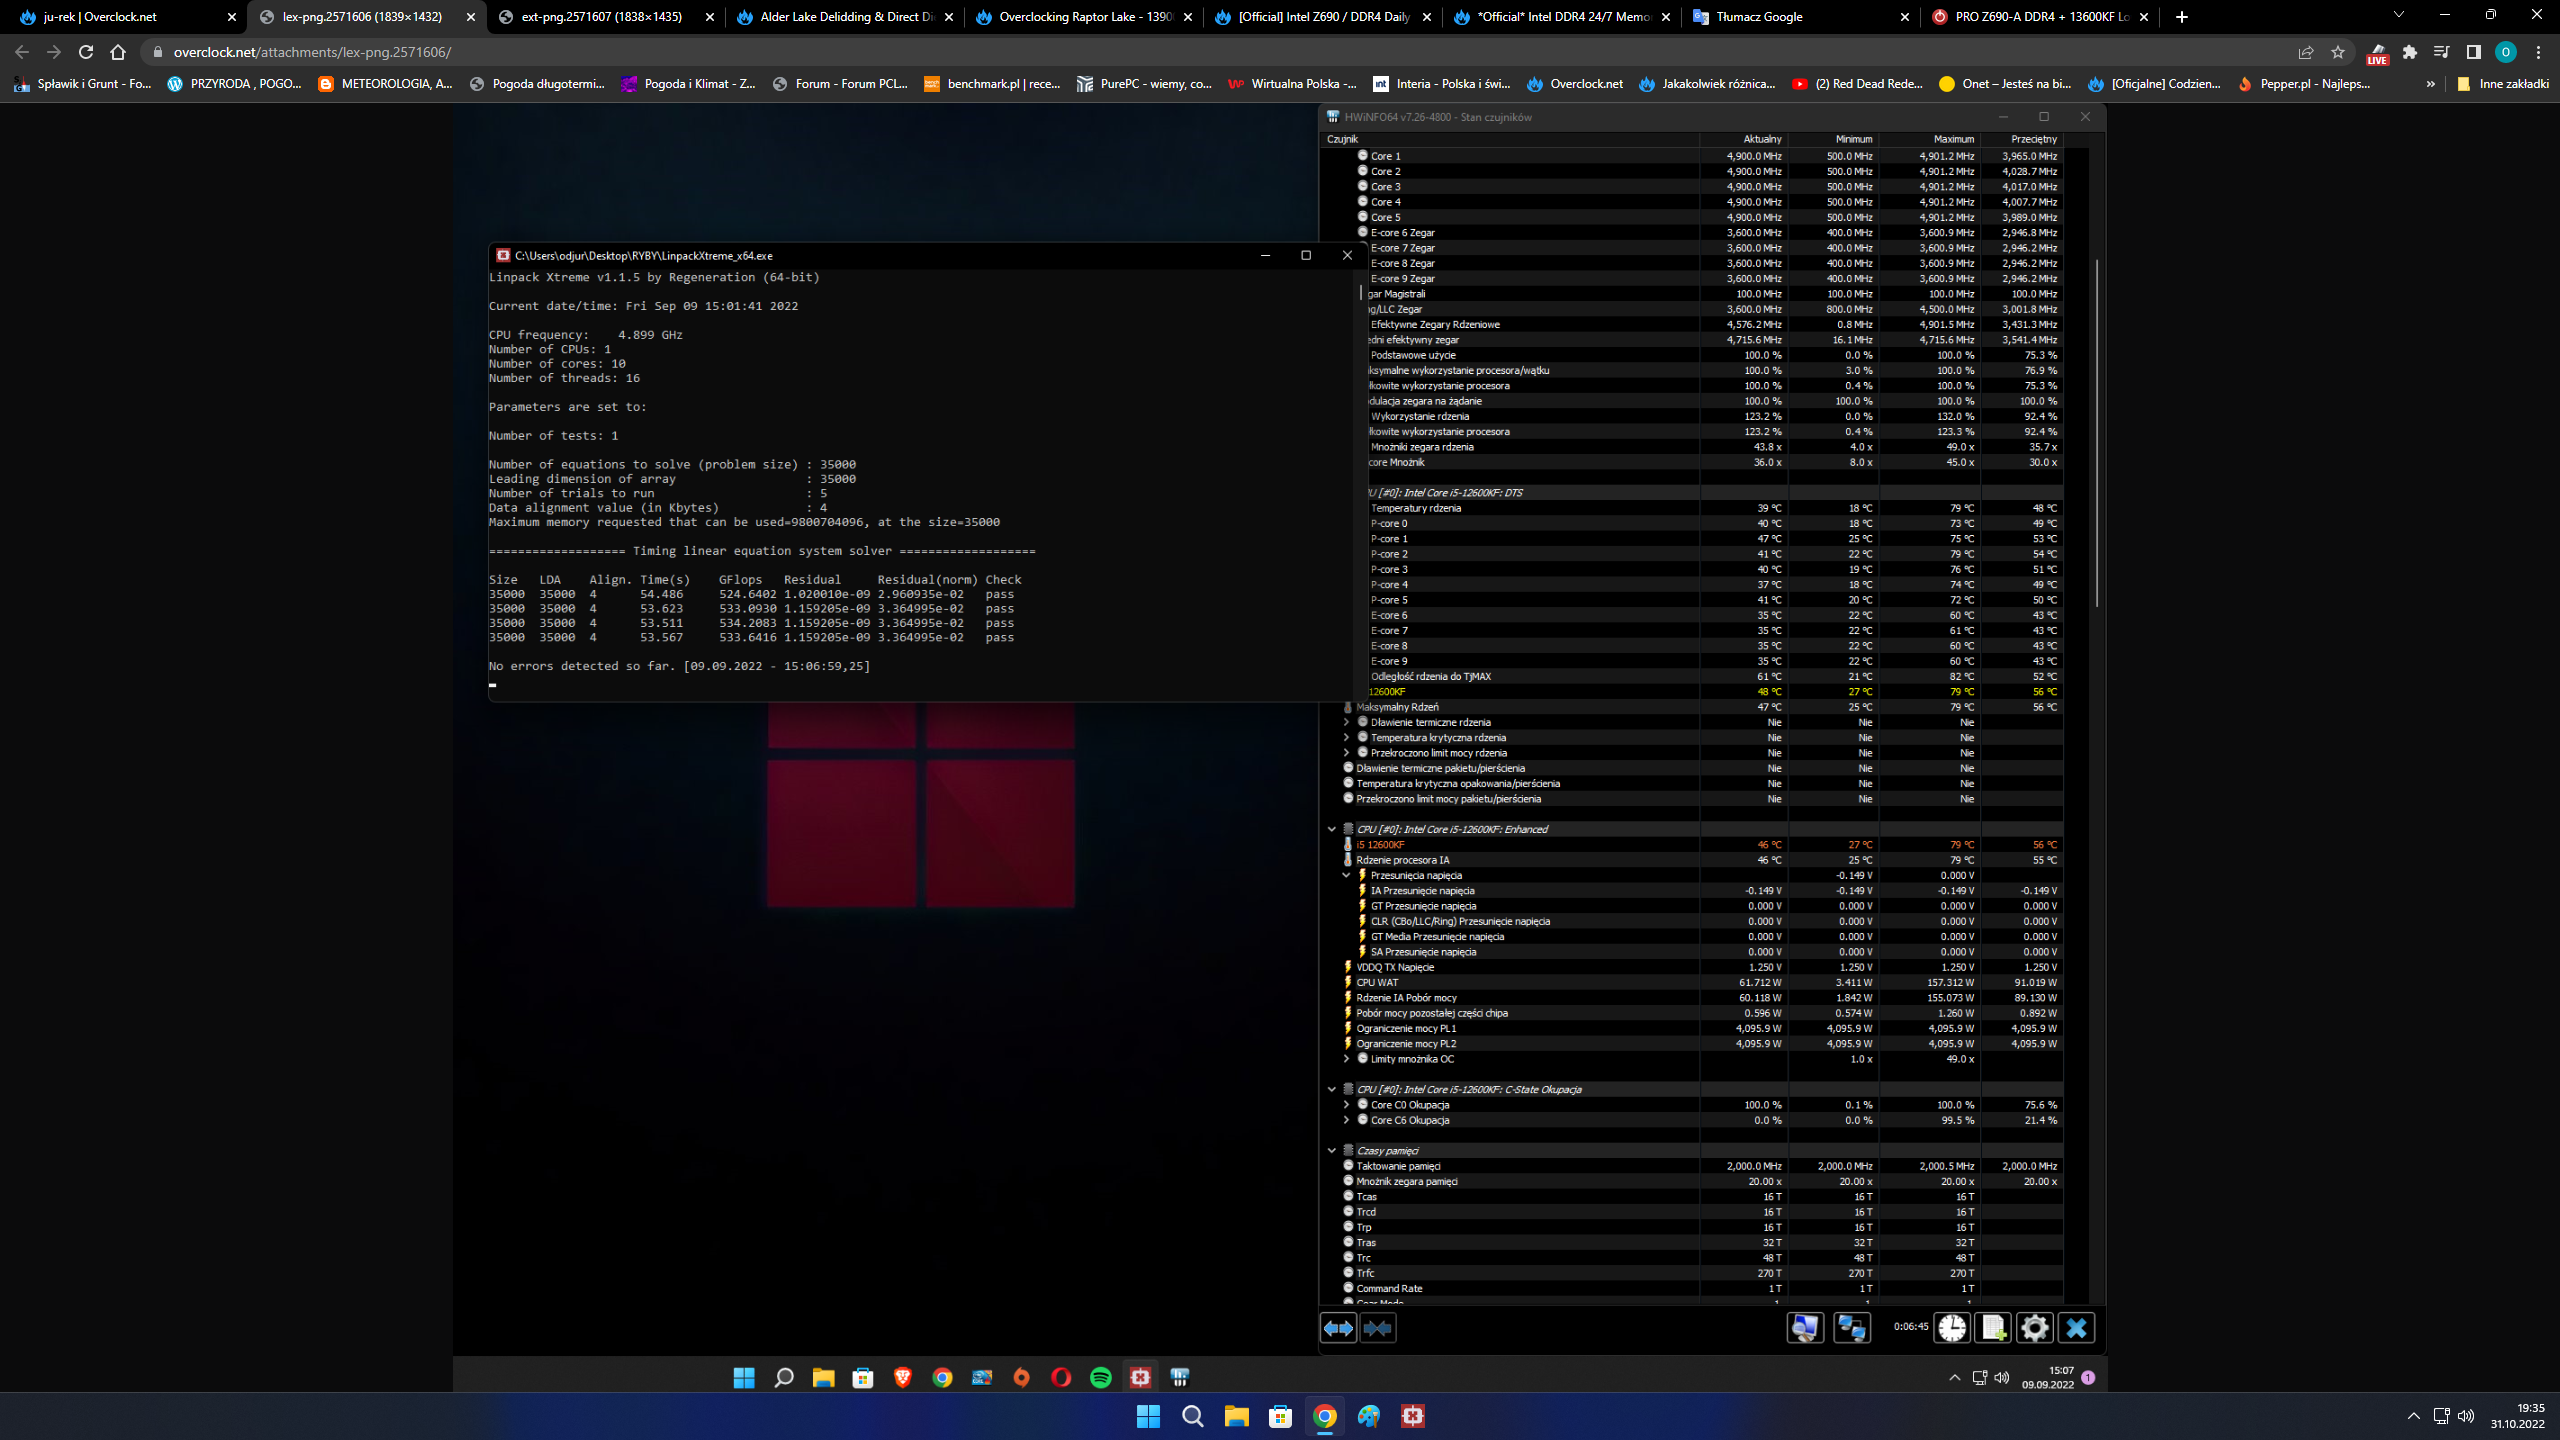
Task: Switch to the Alder Lake Delidding tab
Action: click(846, 17)
